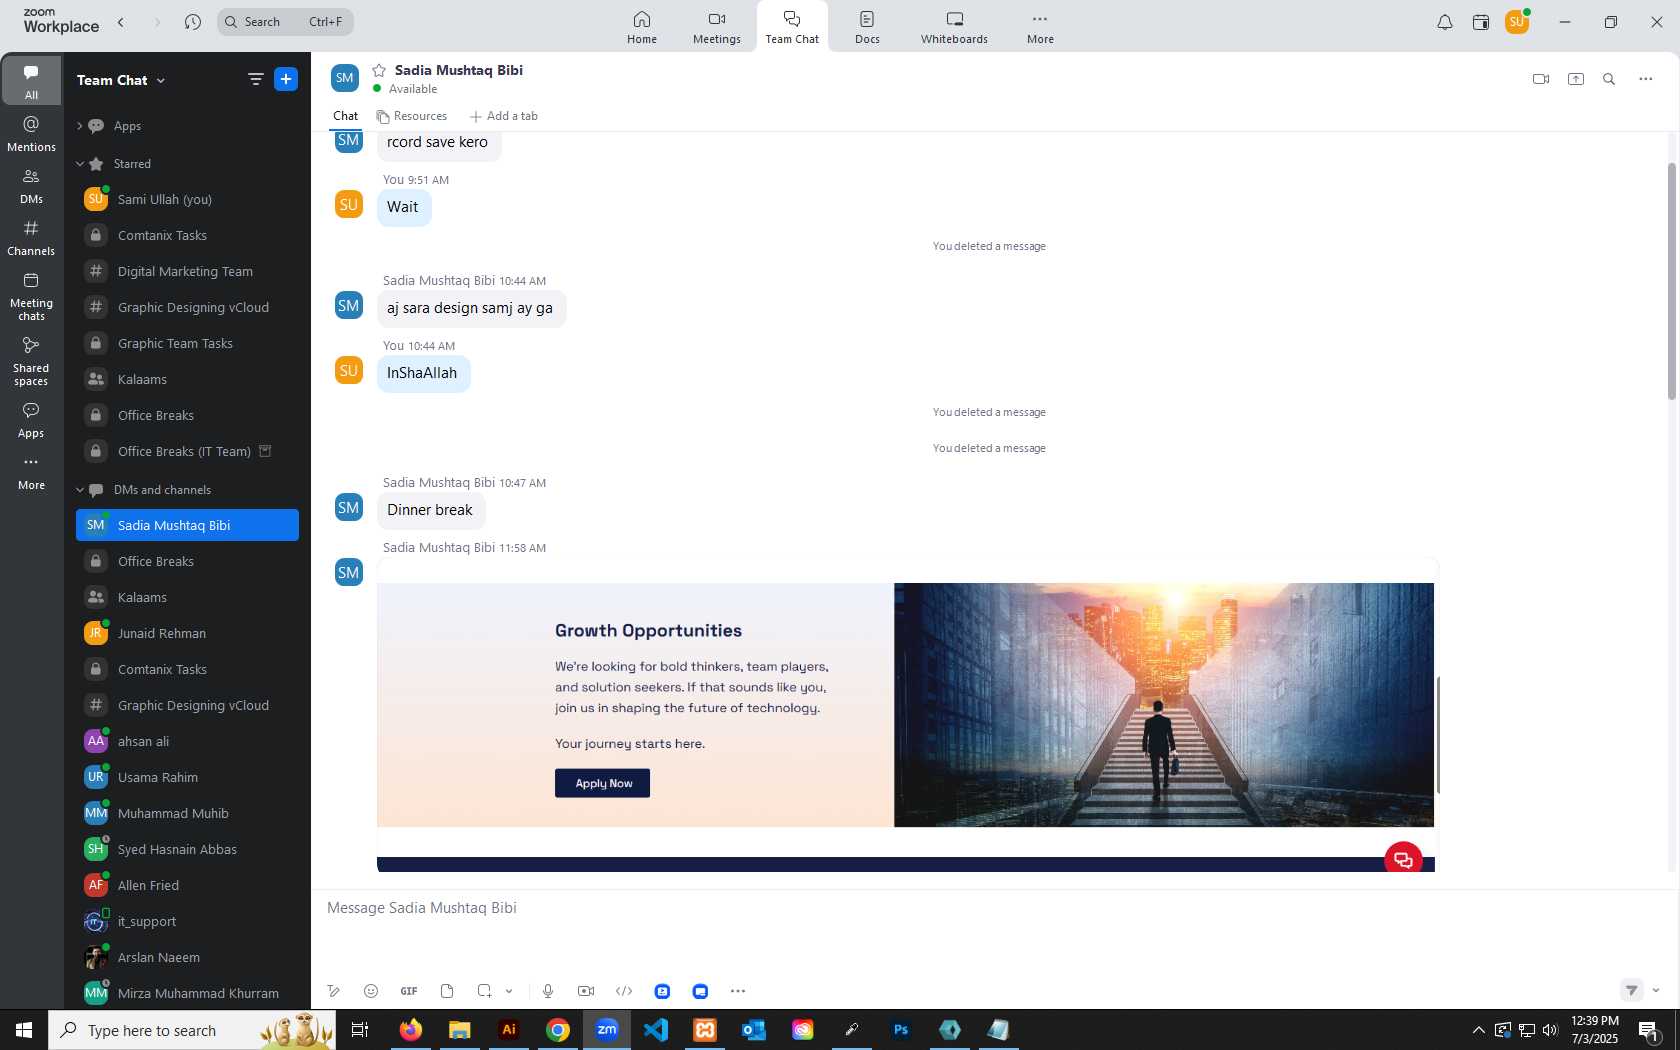The width and height of the screenshot is (1680, 1050).
Task: Open the message filter dropdown at bottom right
Action: point(1656,990)
